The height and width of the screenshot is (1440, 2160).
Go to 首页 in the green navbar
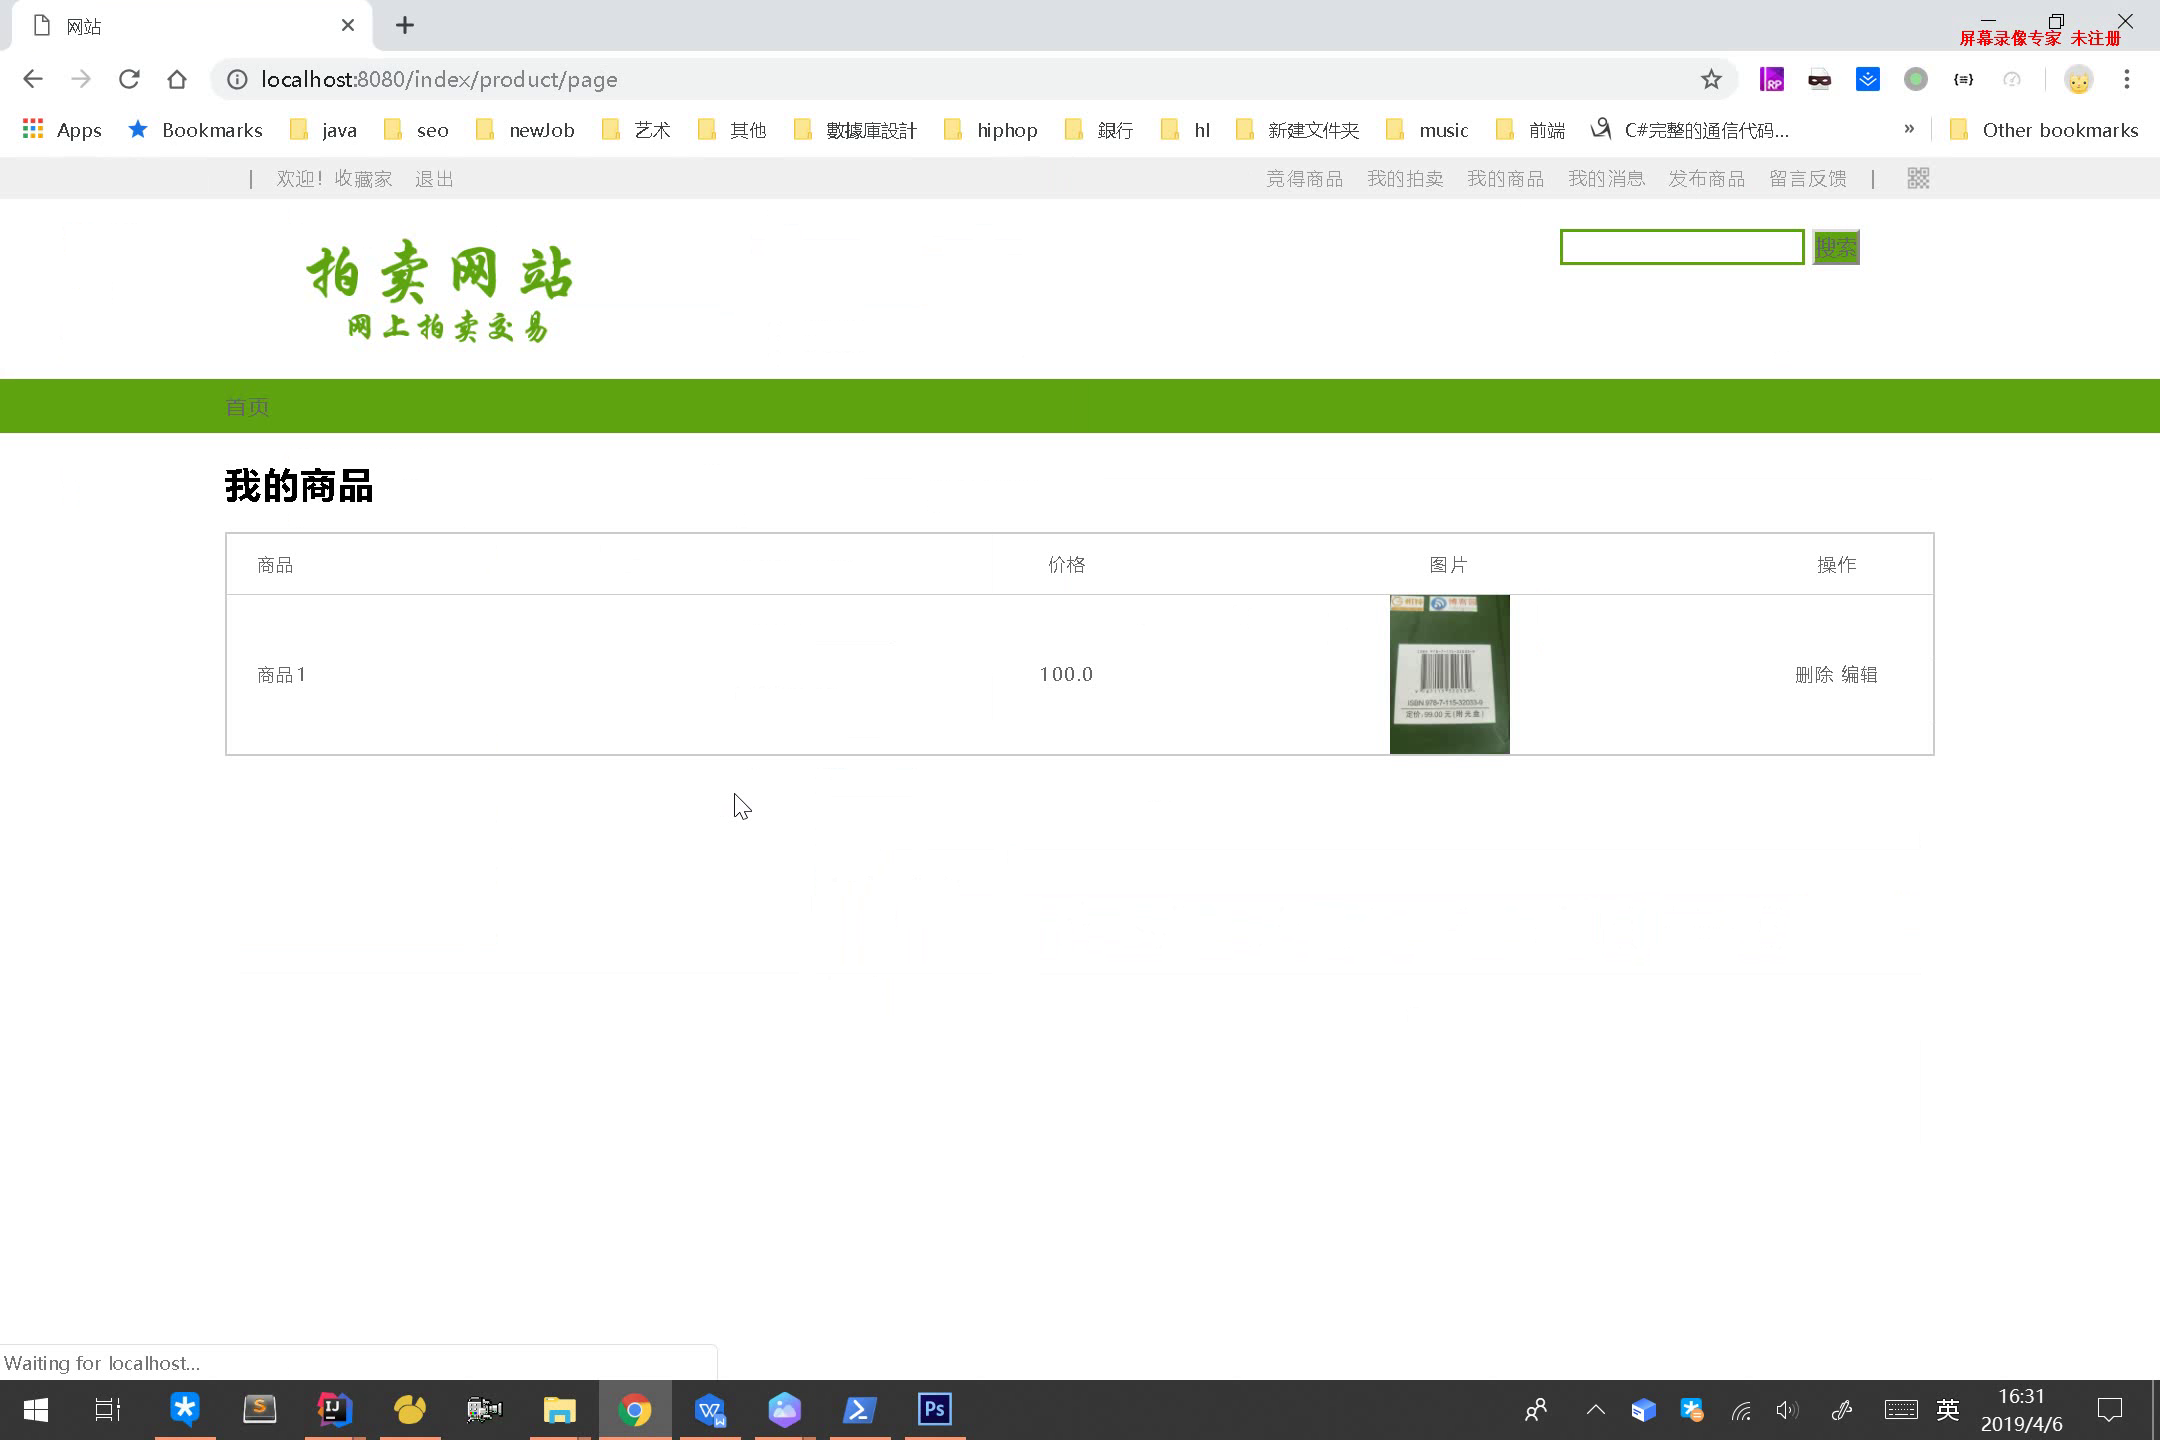pyautogui.click(x=247, y=407)
